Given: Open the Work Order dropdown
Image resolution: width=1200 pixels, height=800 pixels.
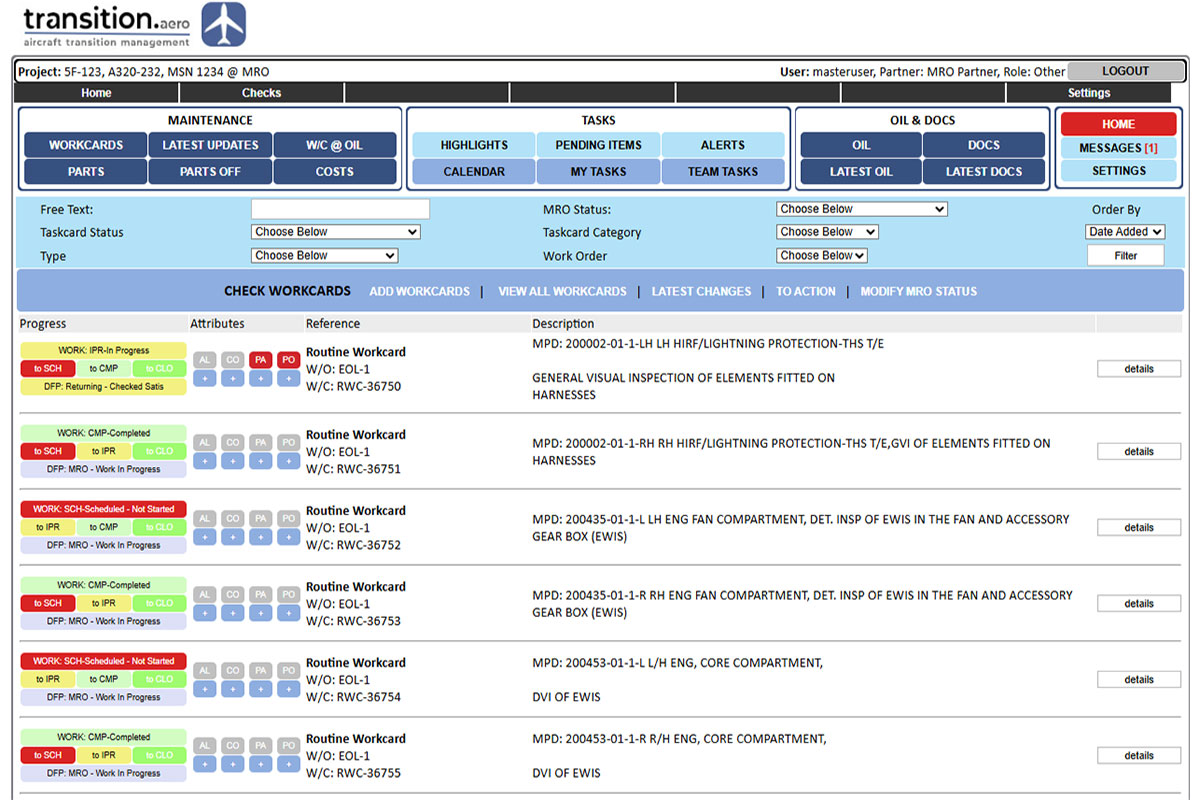Looking at the screenshot, I should click(821, 256).
